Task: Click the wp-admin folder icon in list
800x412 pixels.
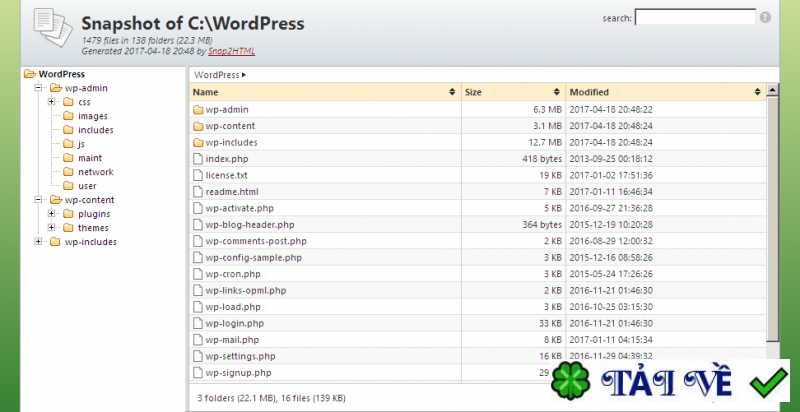Action: (198, 109)
